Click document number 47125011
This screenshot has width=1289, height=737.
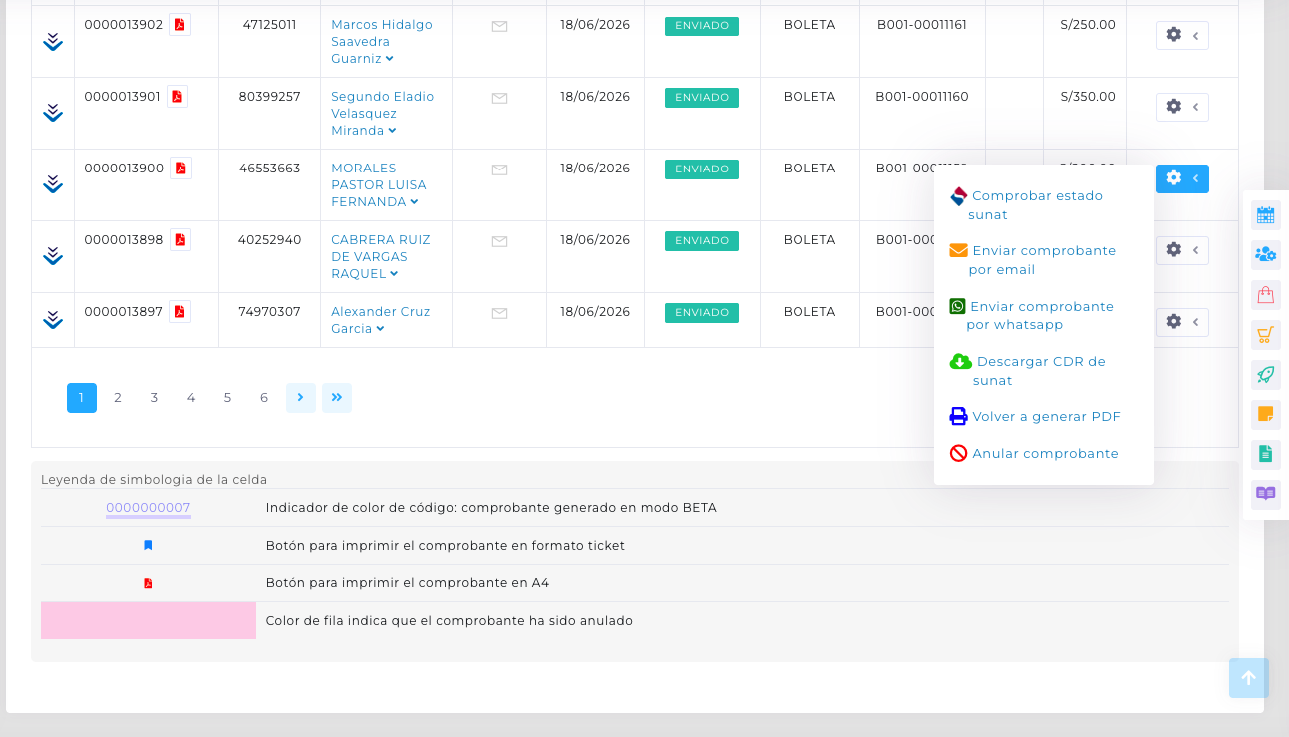click(270, 25)
